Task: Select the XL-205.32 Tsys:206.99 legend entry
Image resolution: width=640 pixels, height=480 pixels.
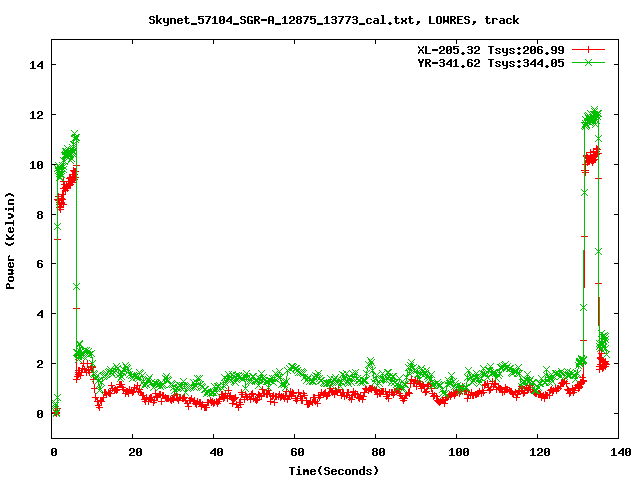Action: point(491,50)
